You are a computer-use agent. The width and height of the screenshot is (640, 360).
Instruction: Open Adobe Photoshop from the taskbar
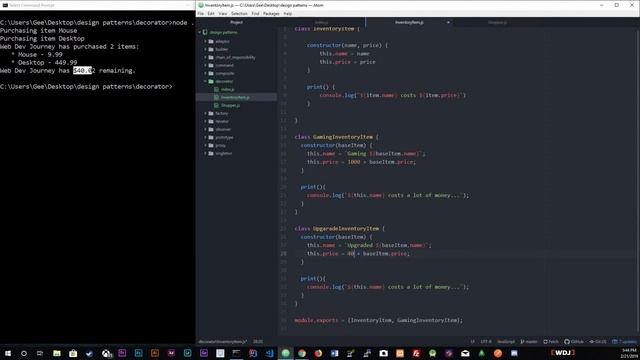pos(138,353)
